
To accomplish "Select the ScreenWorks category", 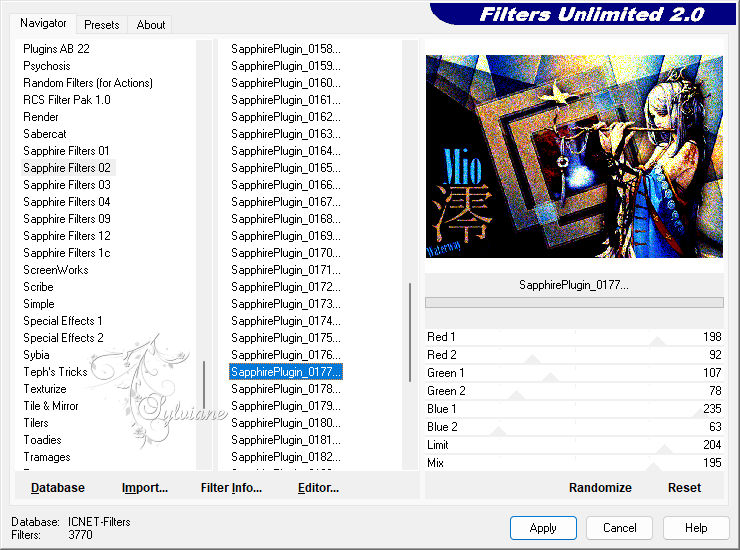I will [56, 270].
